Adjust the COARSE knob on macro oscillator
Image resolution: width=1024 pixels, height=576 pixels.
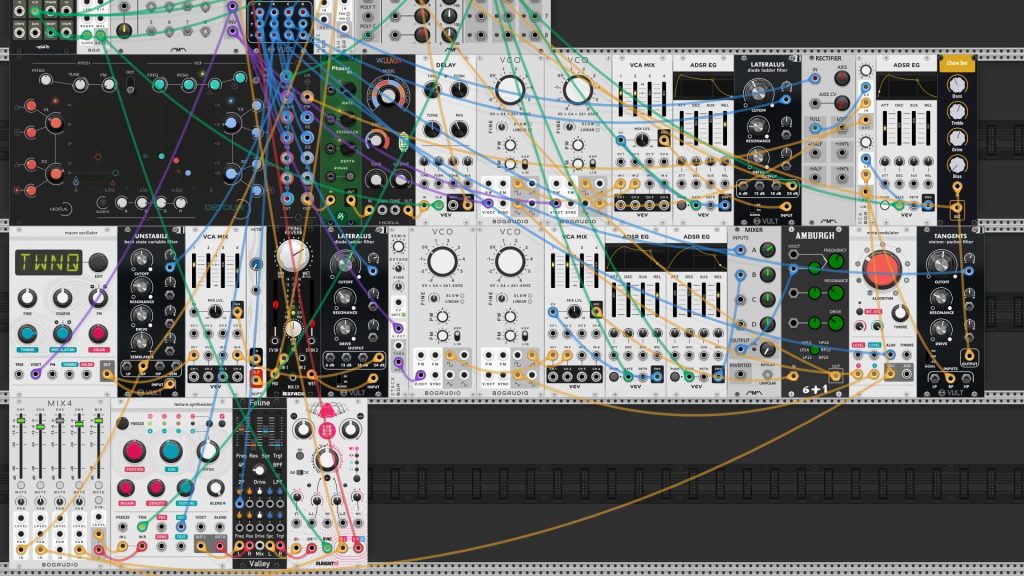click(x=62, y=298)
